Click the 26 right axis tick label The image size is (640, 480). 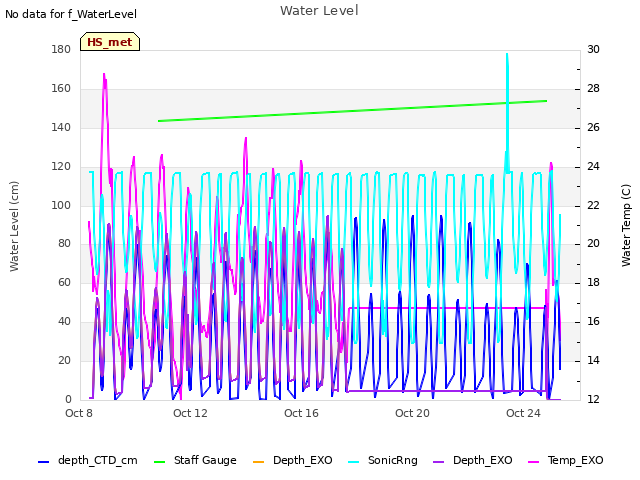point(593,127)
